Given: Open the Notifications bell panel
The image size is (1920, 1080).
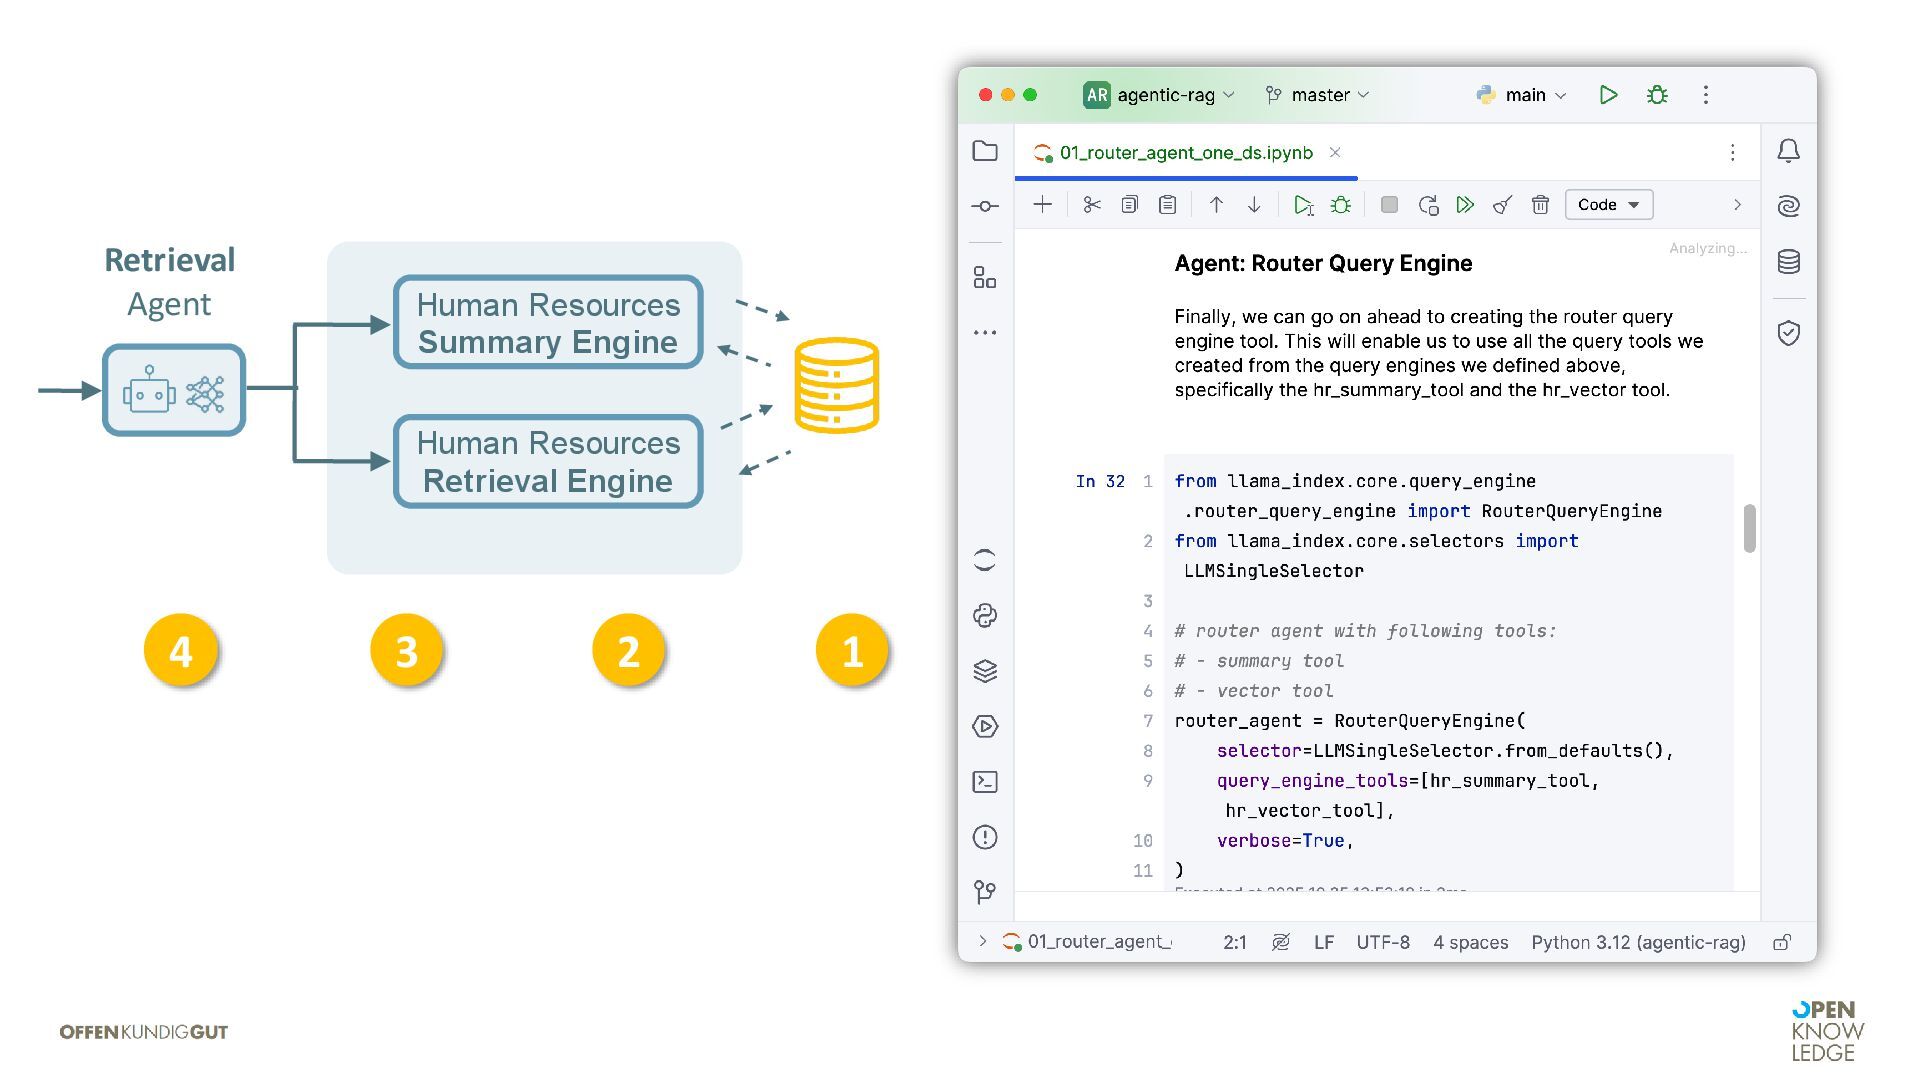Looking at the screenshot, I should point(1789,151).
